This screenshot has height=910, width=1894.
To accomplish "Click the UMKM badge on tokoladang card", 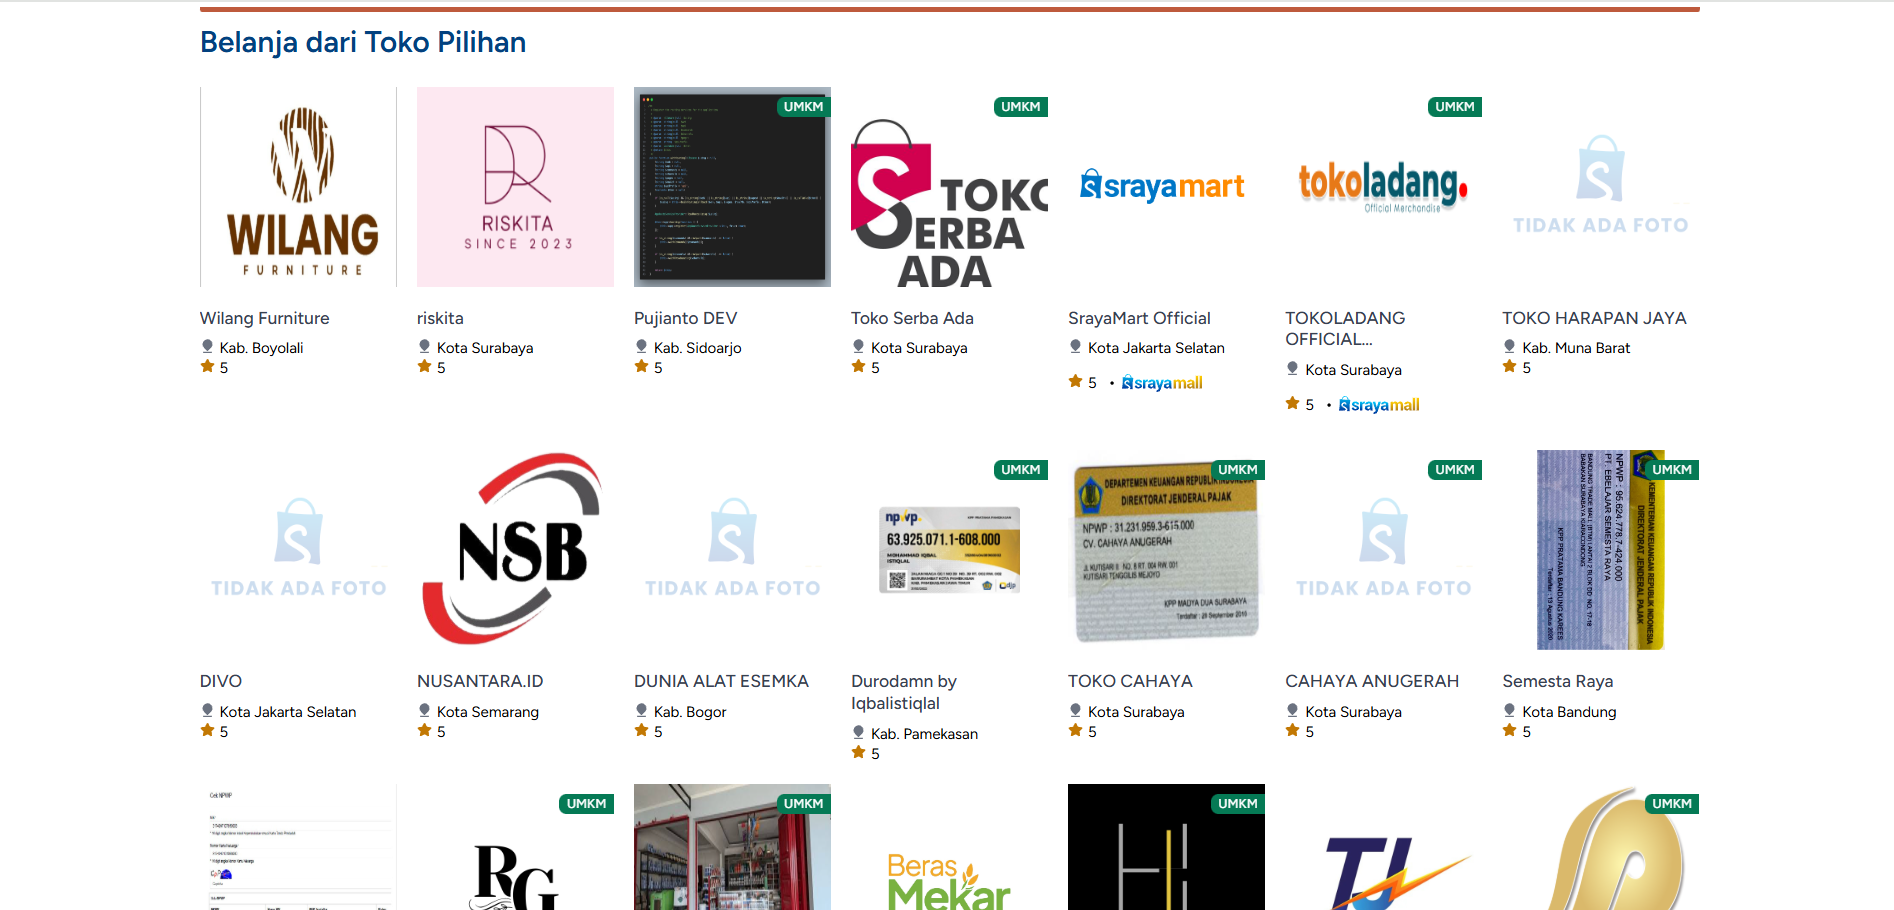I will [x=1455, y=107].
